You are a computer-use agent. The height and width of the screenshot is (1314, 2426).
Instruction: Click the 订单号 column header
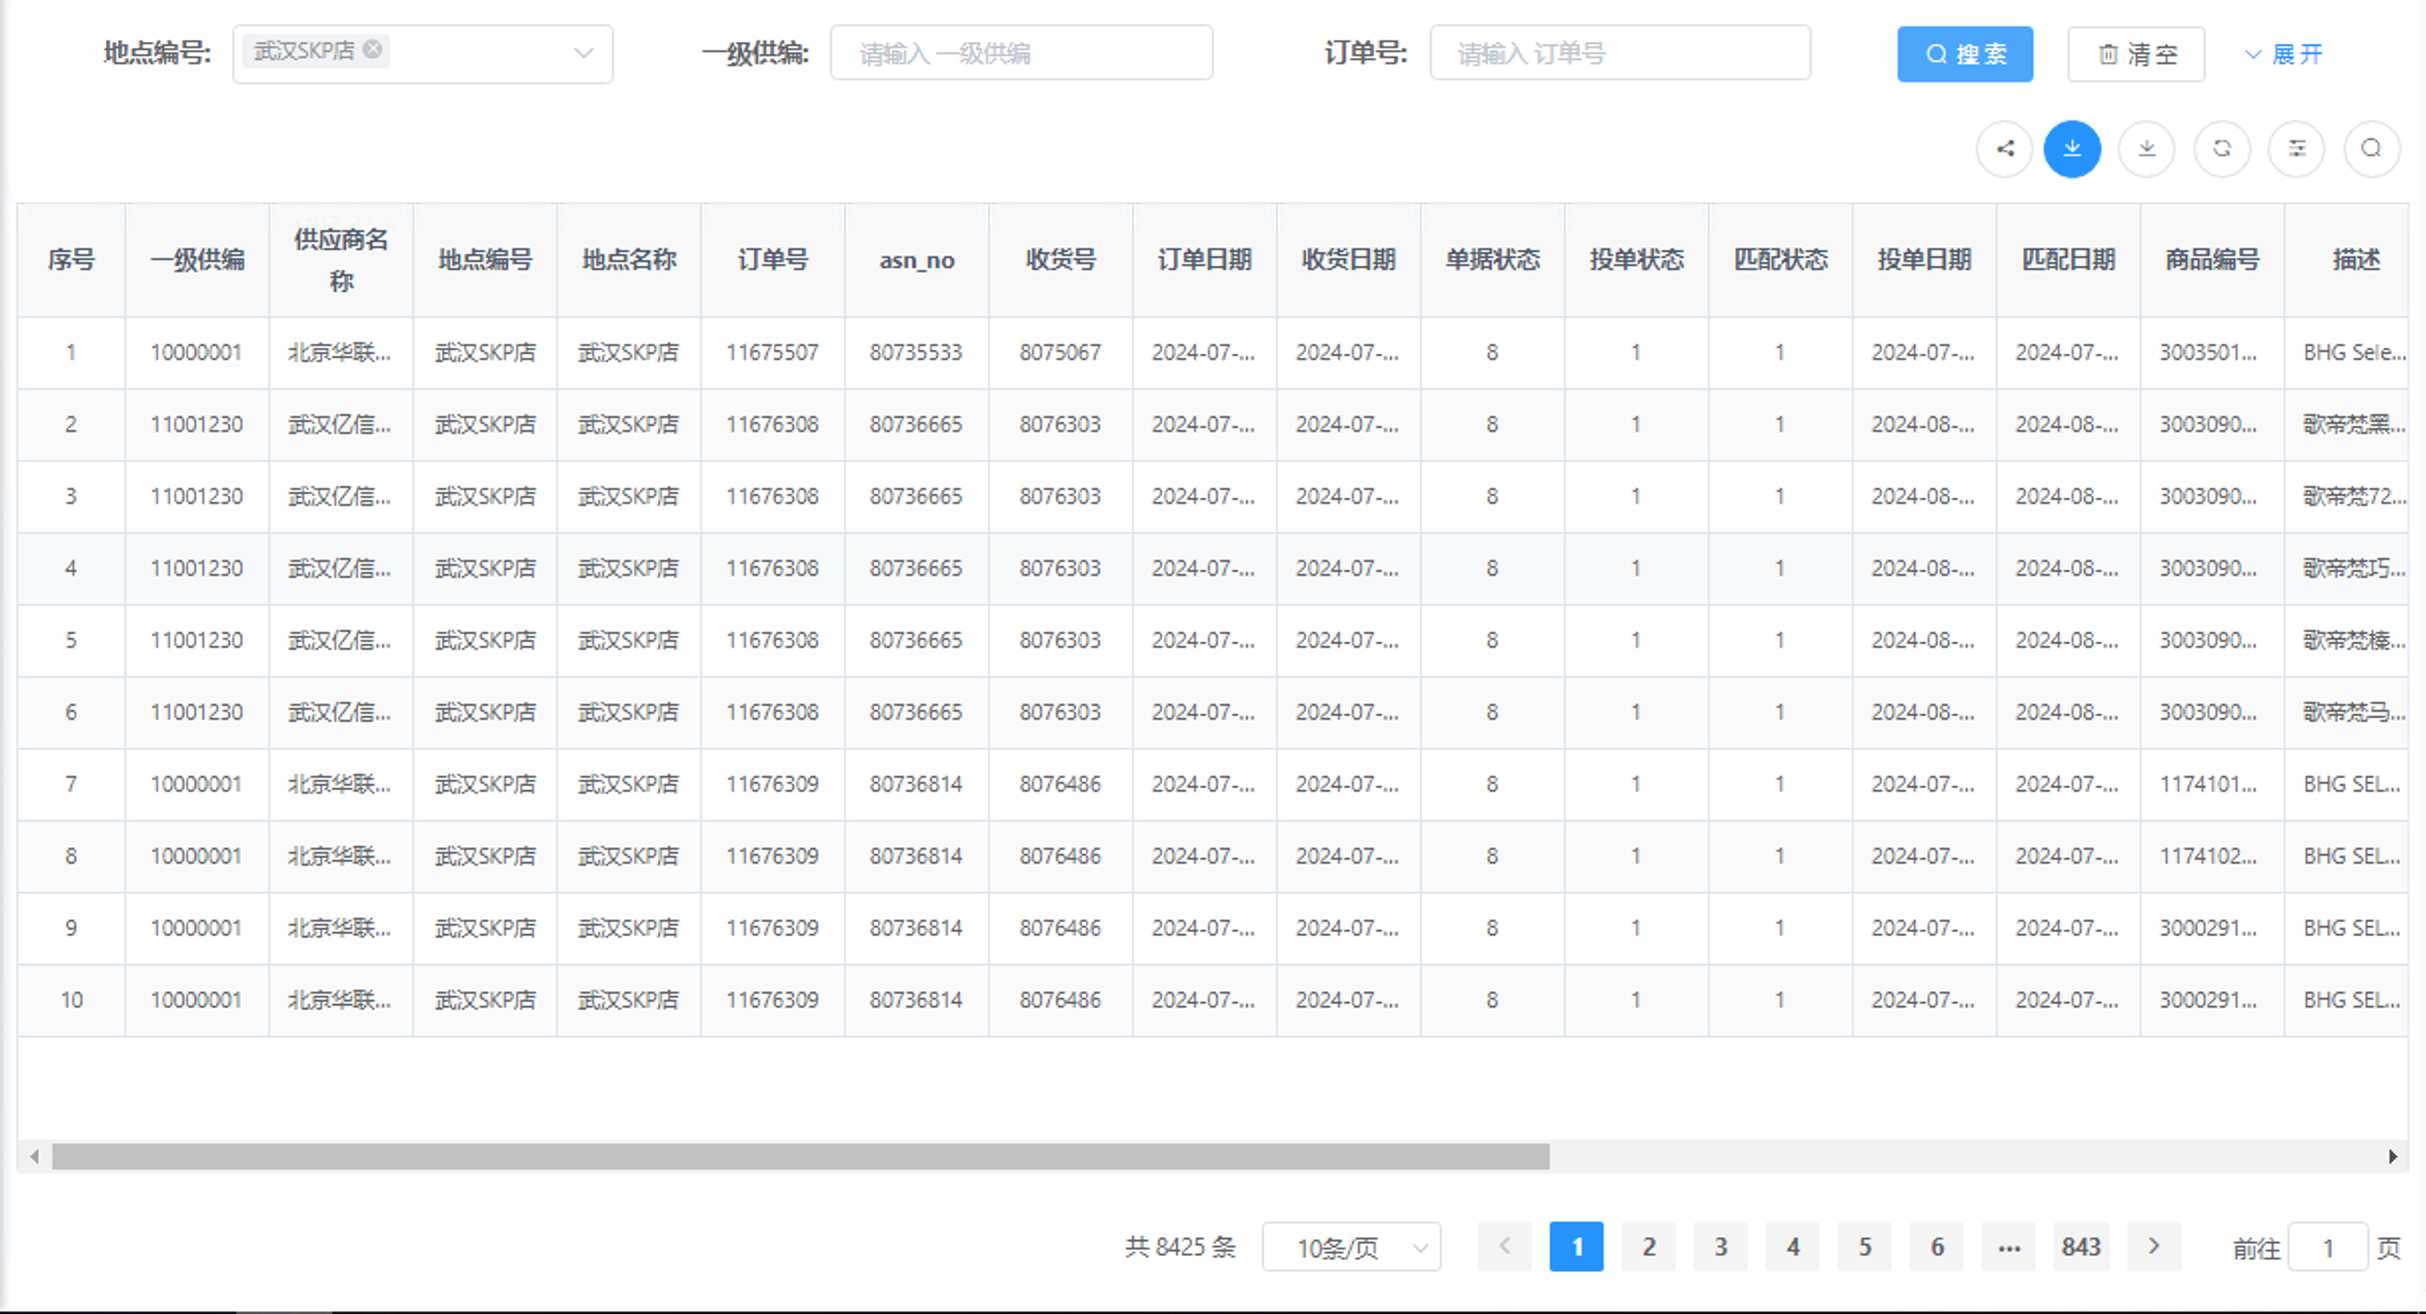click(772, 259)
